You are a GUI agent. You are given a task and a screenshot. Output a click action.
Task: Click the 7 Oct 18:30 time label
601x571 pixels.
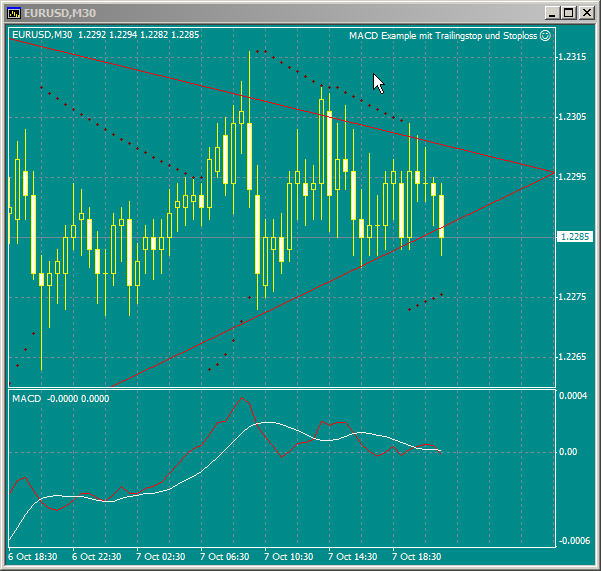[x=417, y=556]
